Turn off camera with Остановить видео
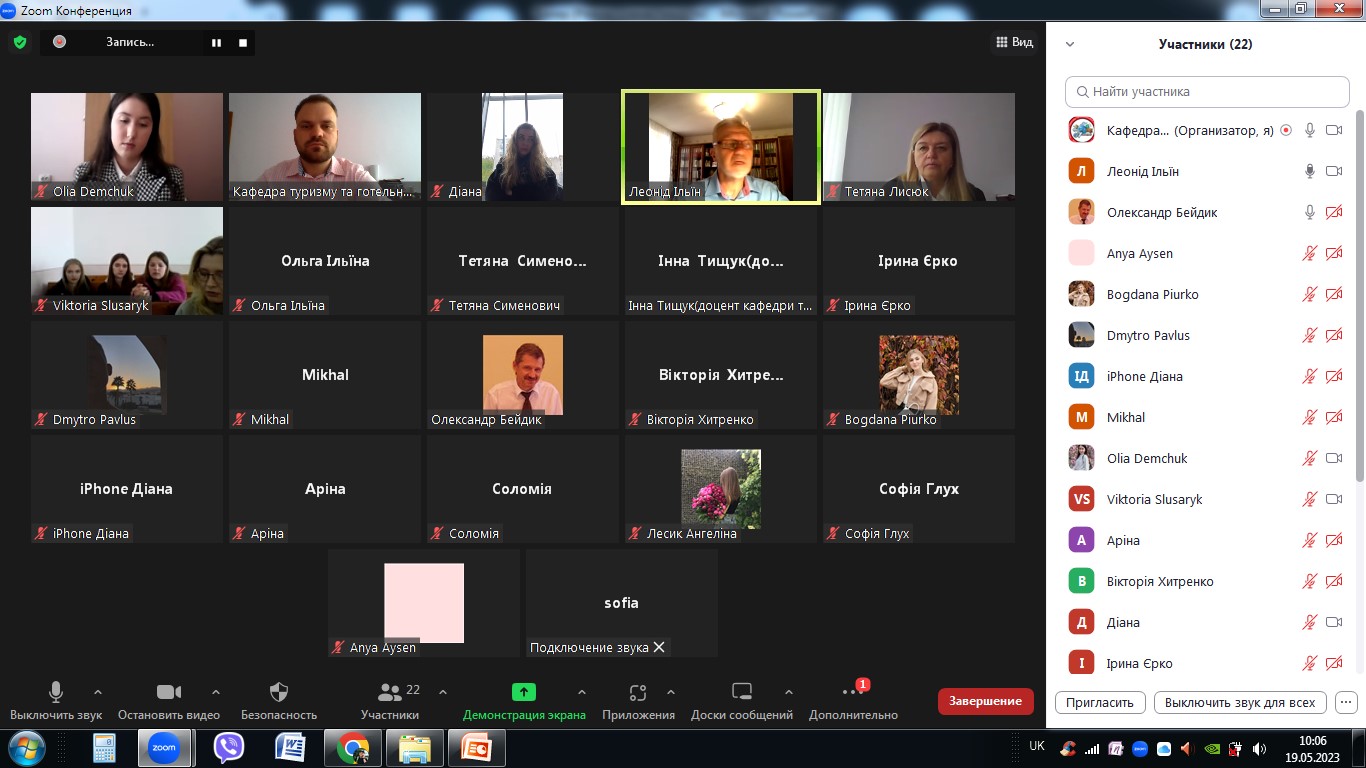 pyautogui.click(x=169, y=692)
